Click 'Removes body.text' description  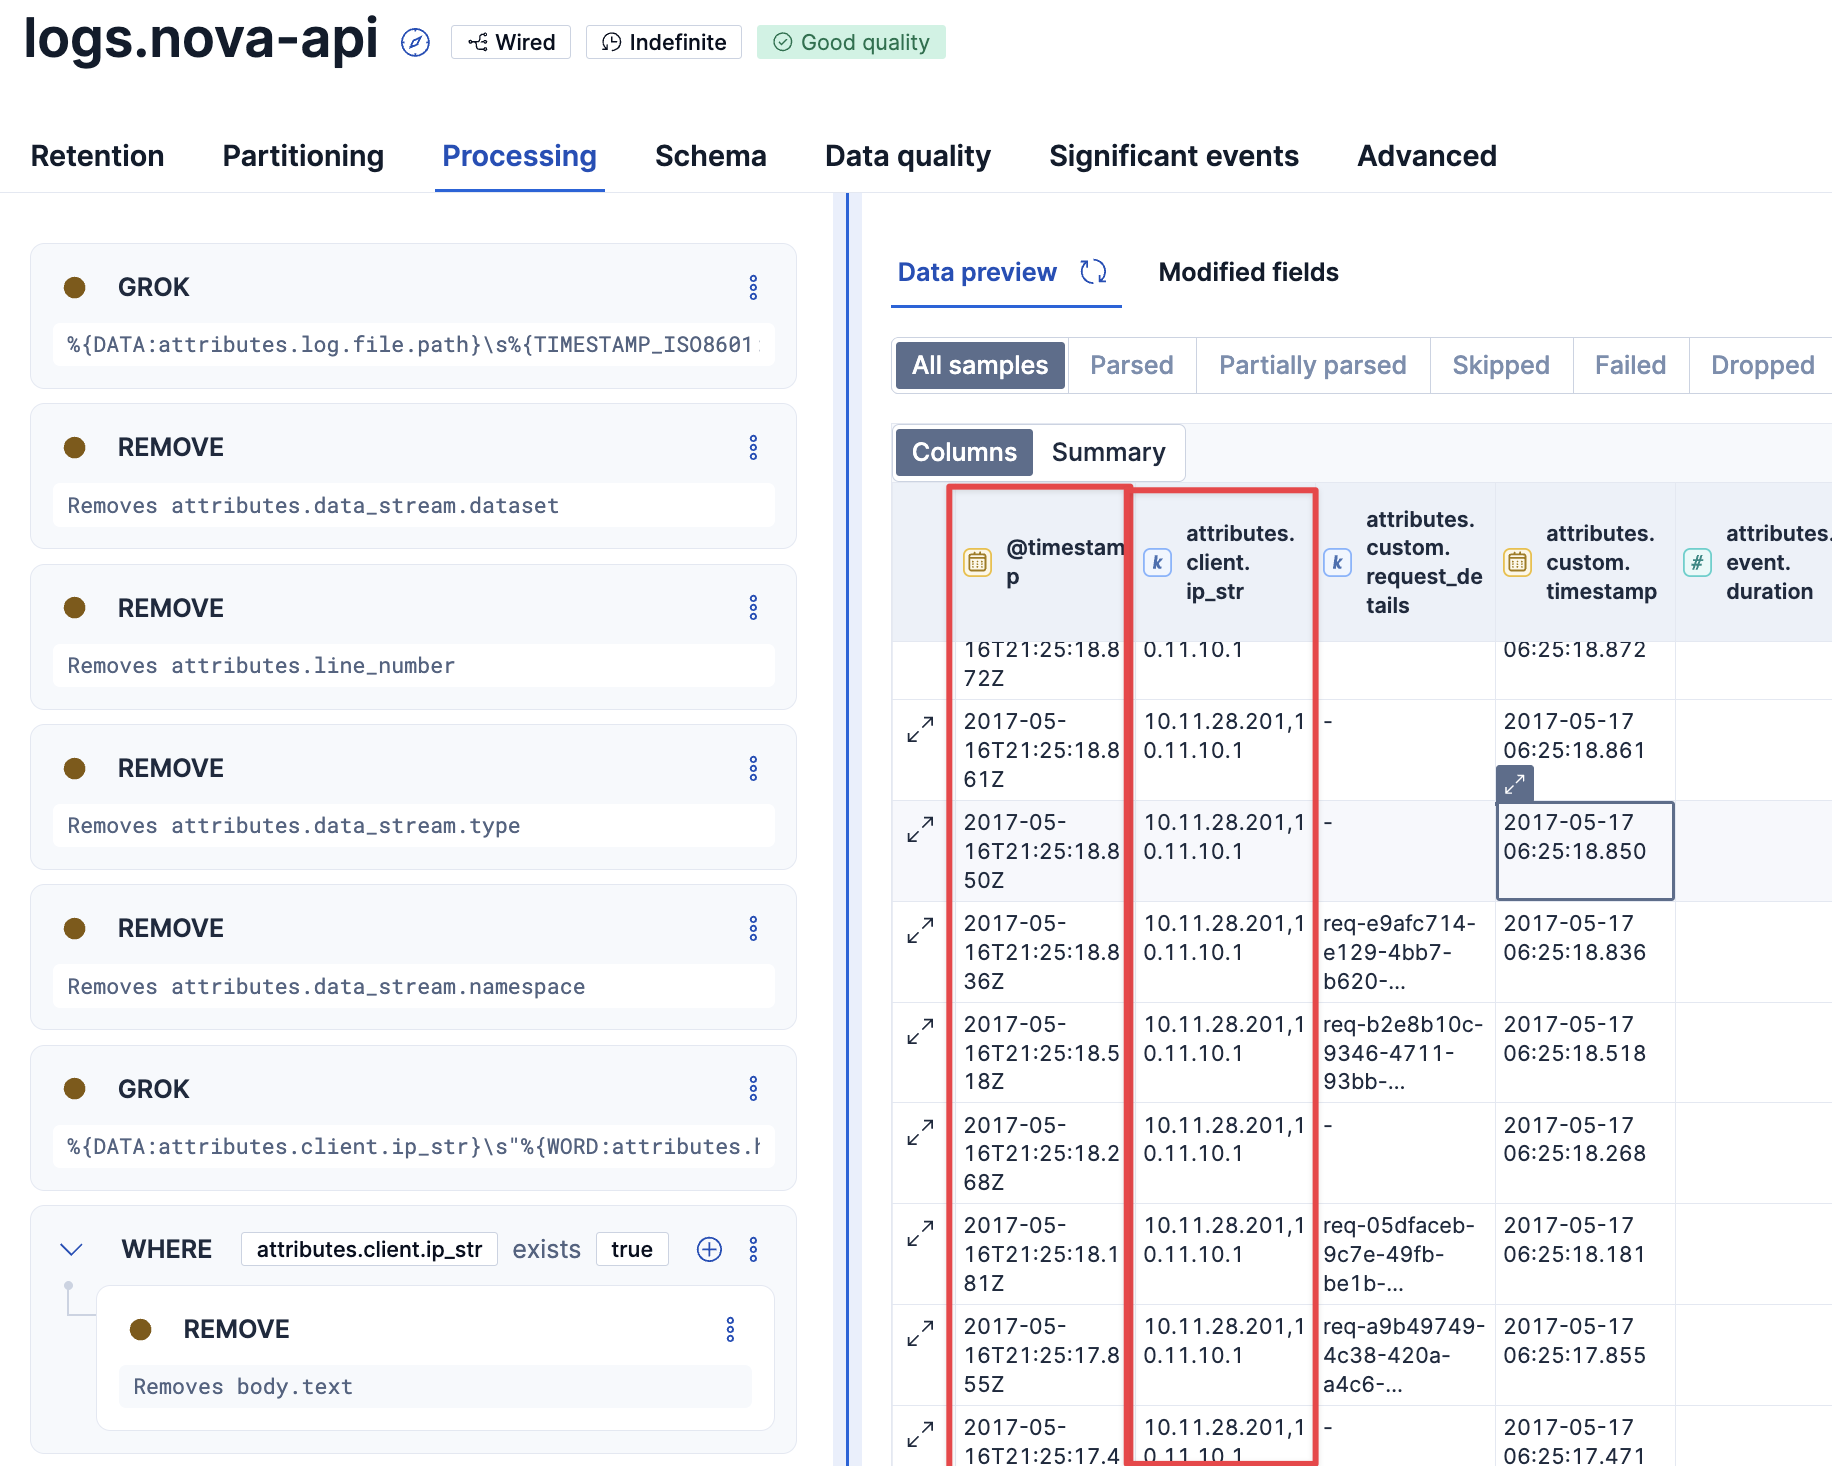coord(435,1386)
